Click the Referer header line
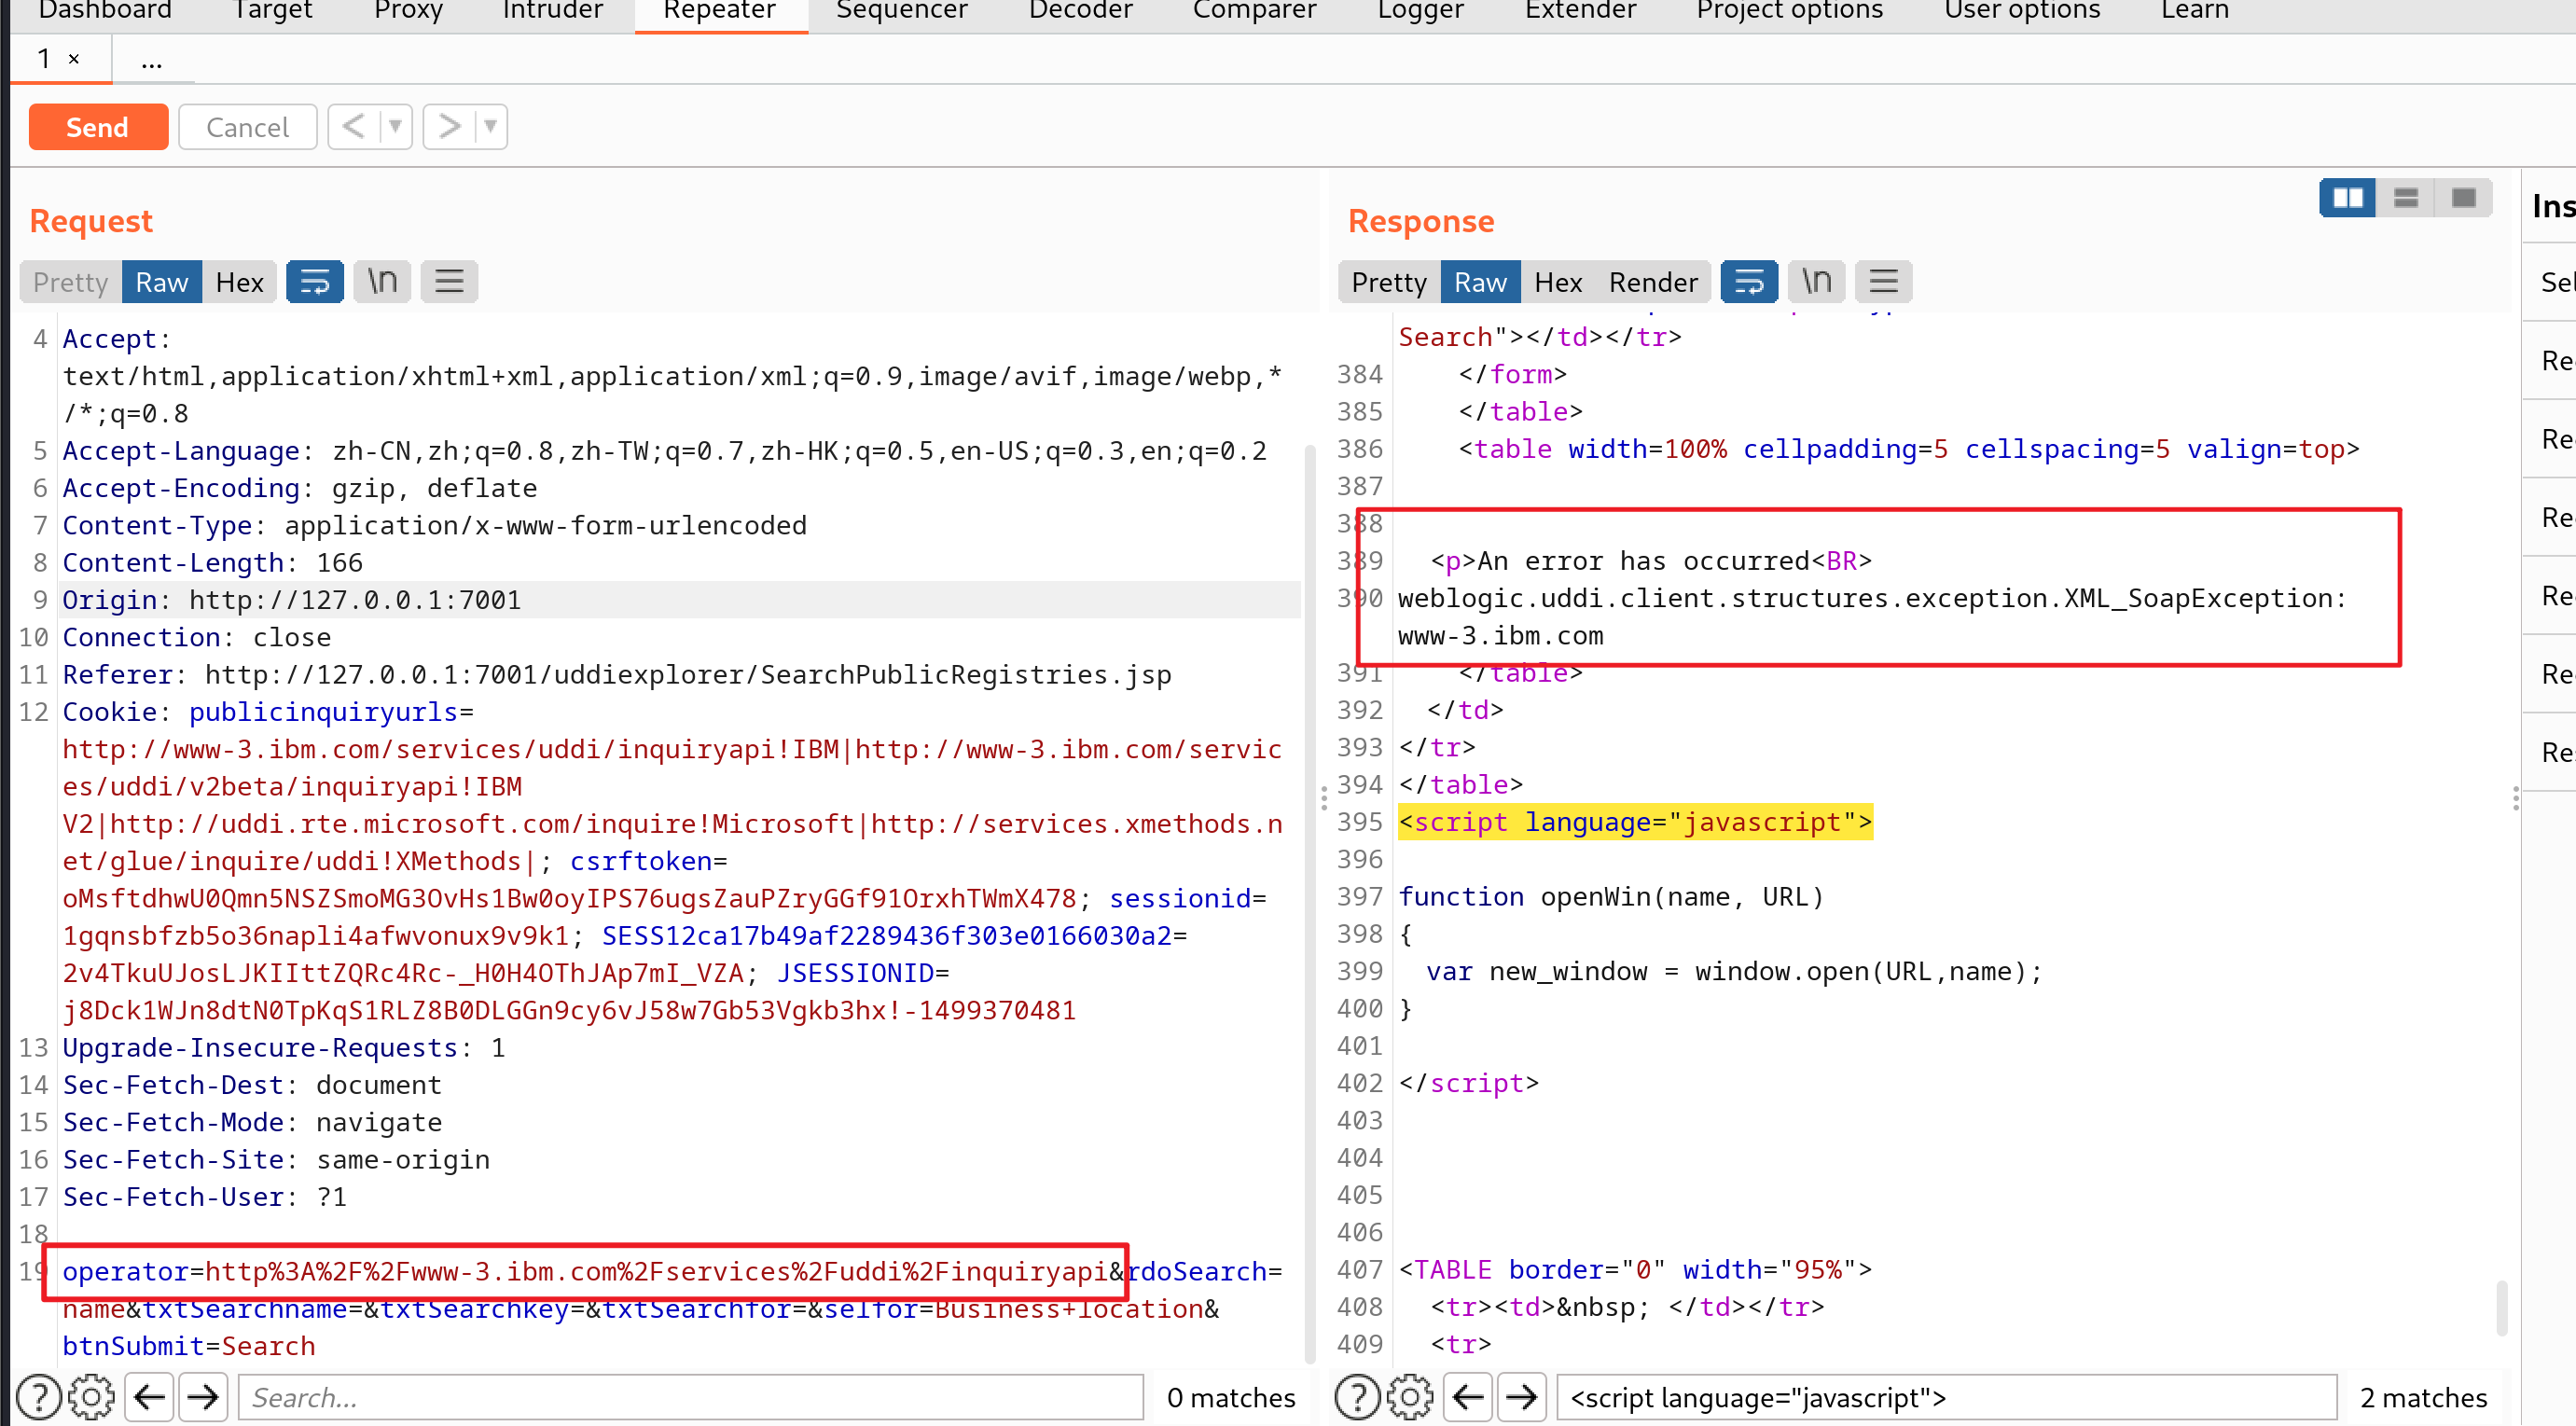 point(617,675)
